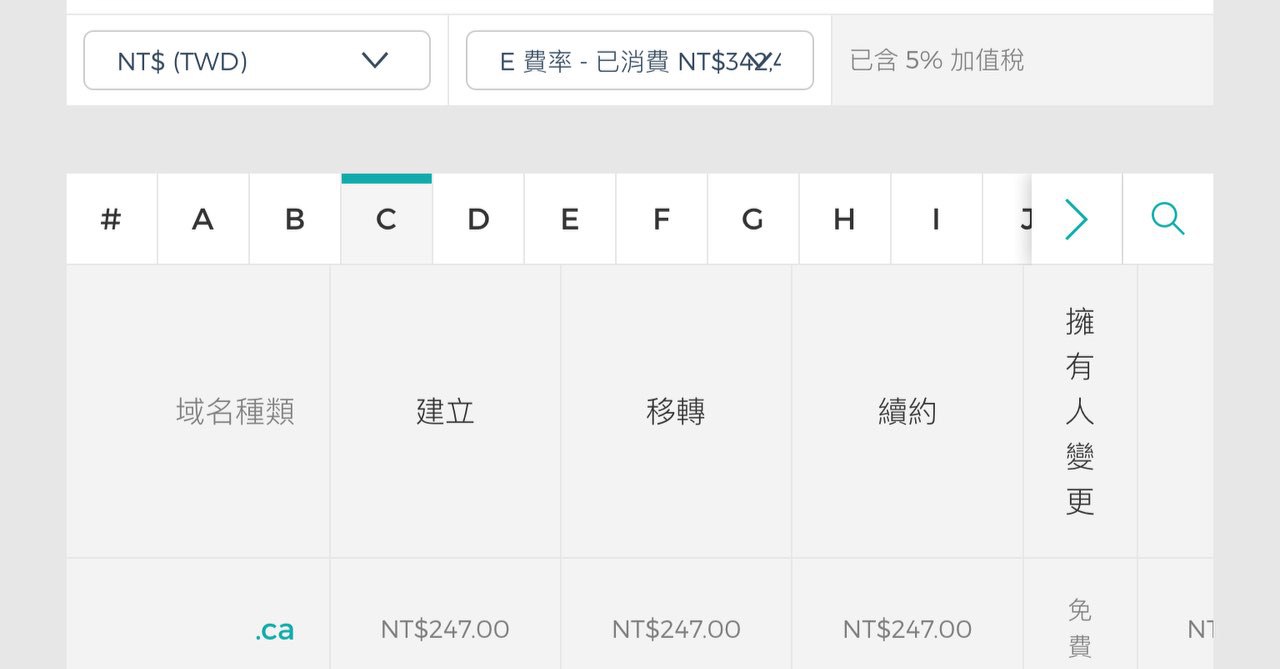Switch to letter E tab

pyautogui.click(x=570, y=219)
